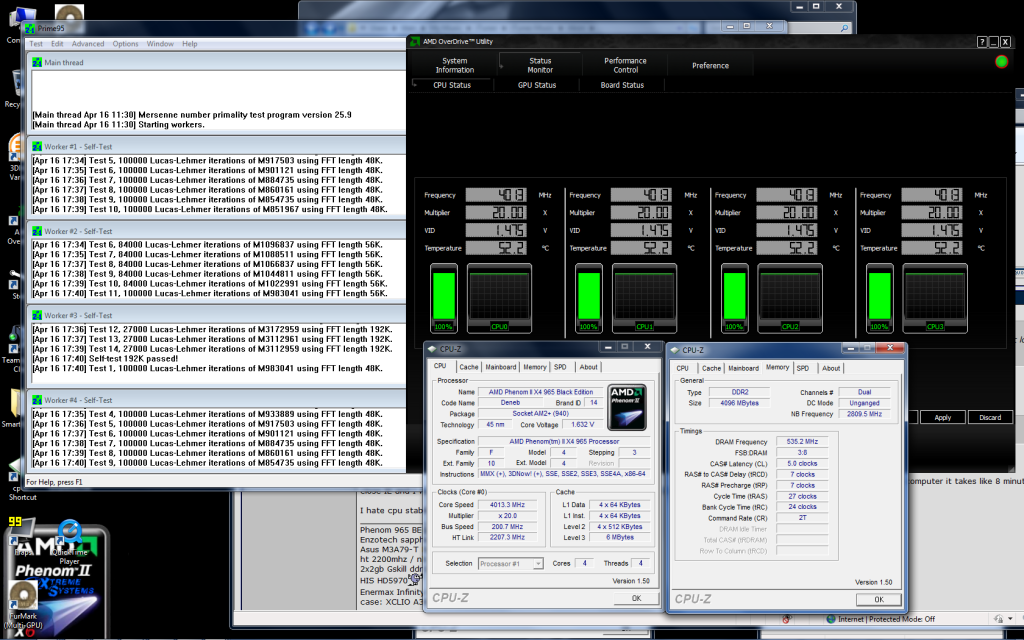
Task: Click the CPU0 green usage bar
Action: tap(443, 297)
